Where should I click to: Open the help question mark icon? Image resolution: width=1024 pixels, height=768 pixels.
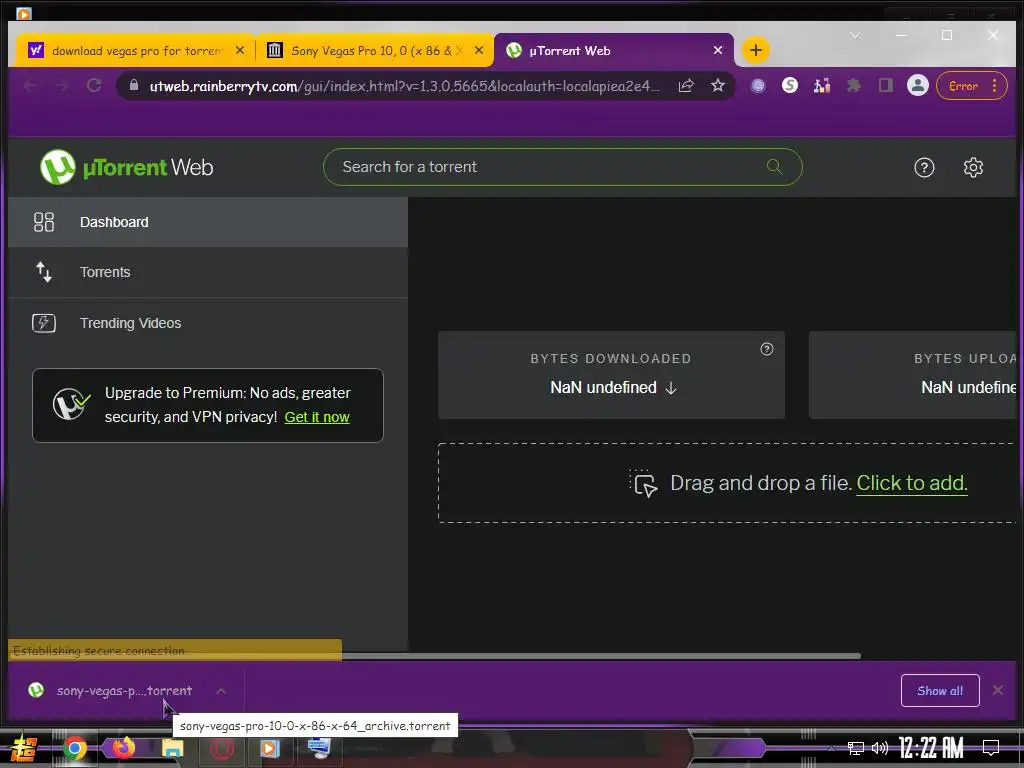pos(923,168)
